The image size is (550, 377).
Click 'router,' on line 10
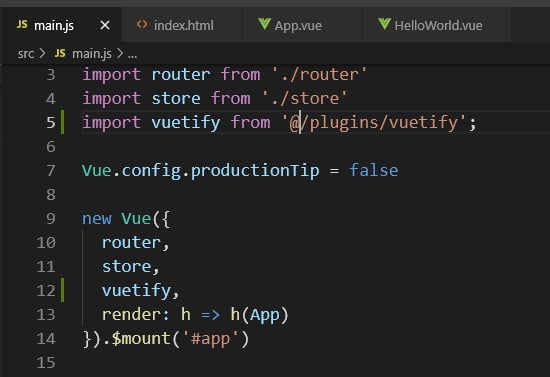coord(135,243)
